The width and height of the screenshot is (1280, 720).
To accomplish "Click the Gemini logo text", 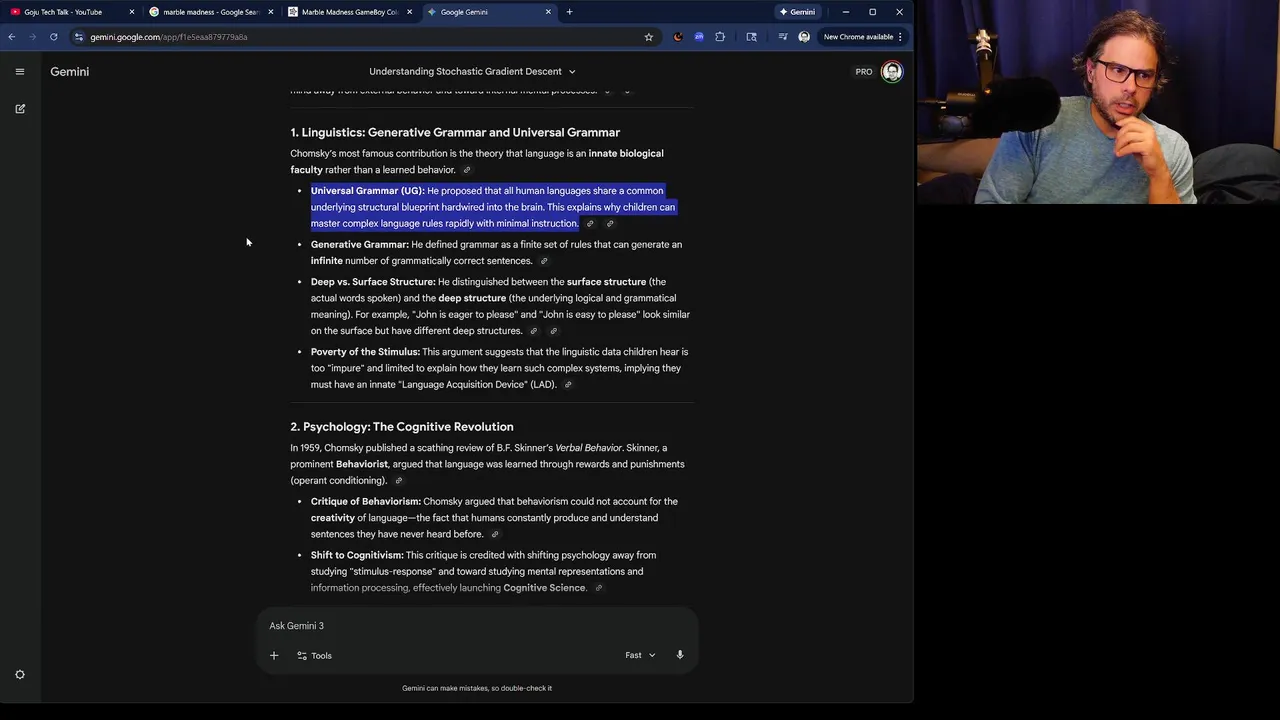I will point(70,72).
